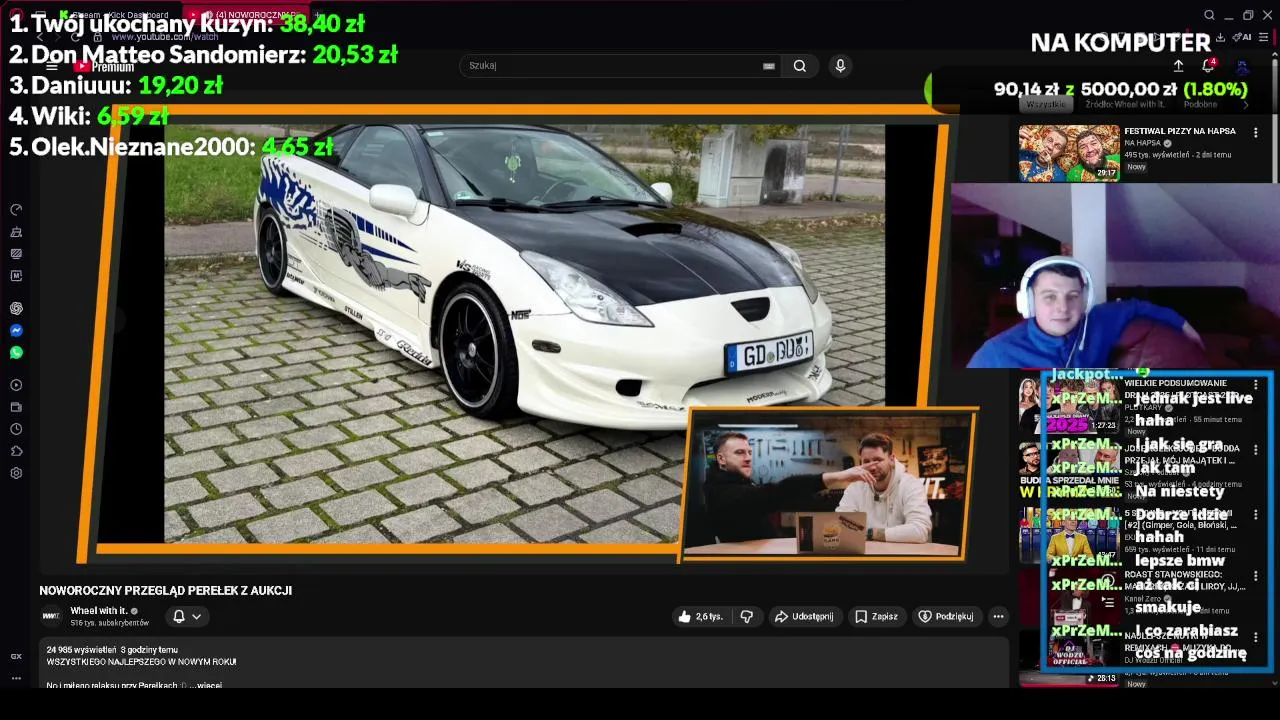1280x720 pixels.
Task: Open the WhatsApp sidebar icon
Action: pyautogui.click(x=16, y=353)
